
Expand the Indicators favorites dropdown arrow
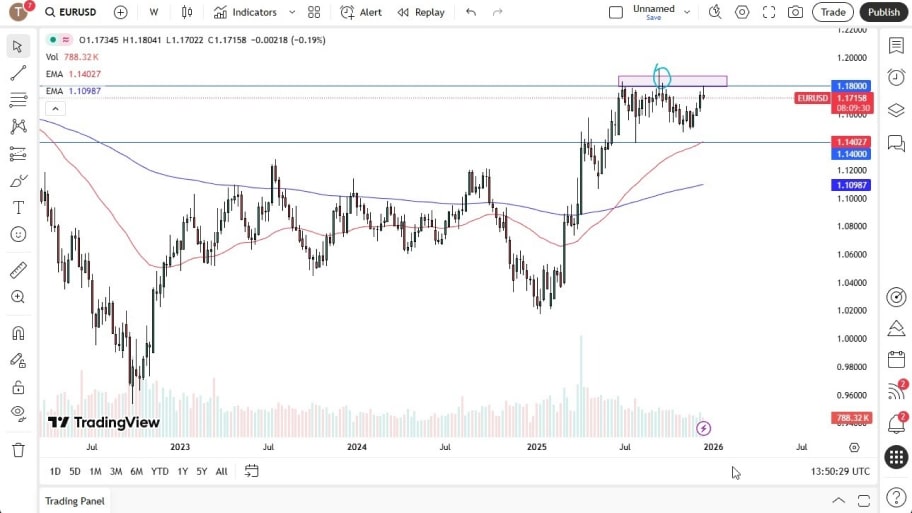point(292,12)
